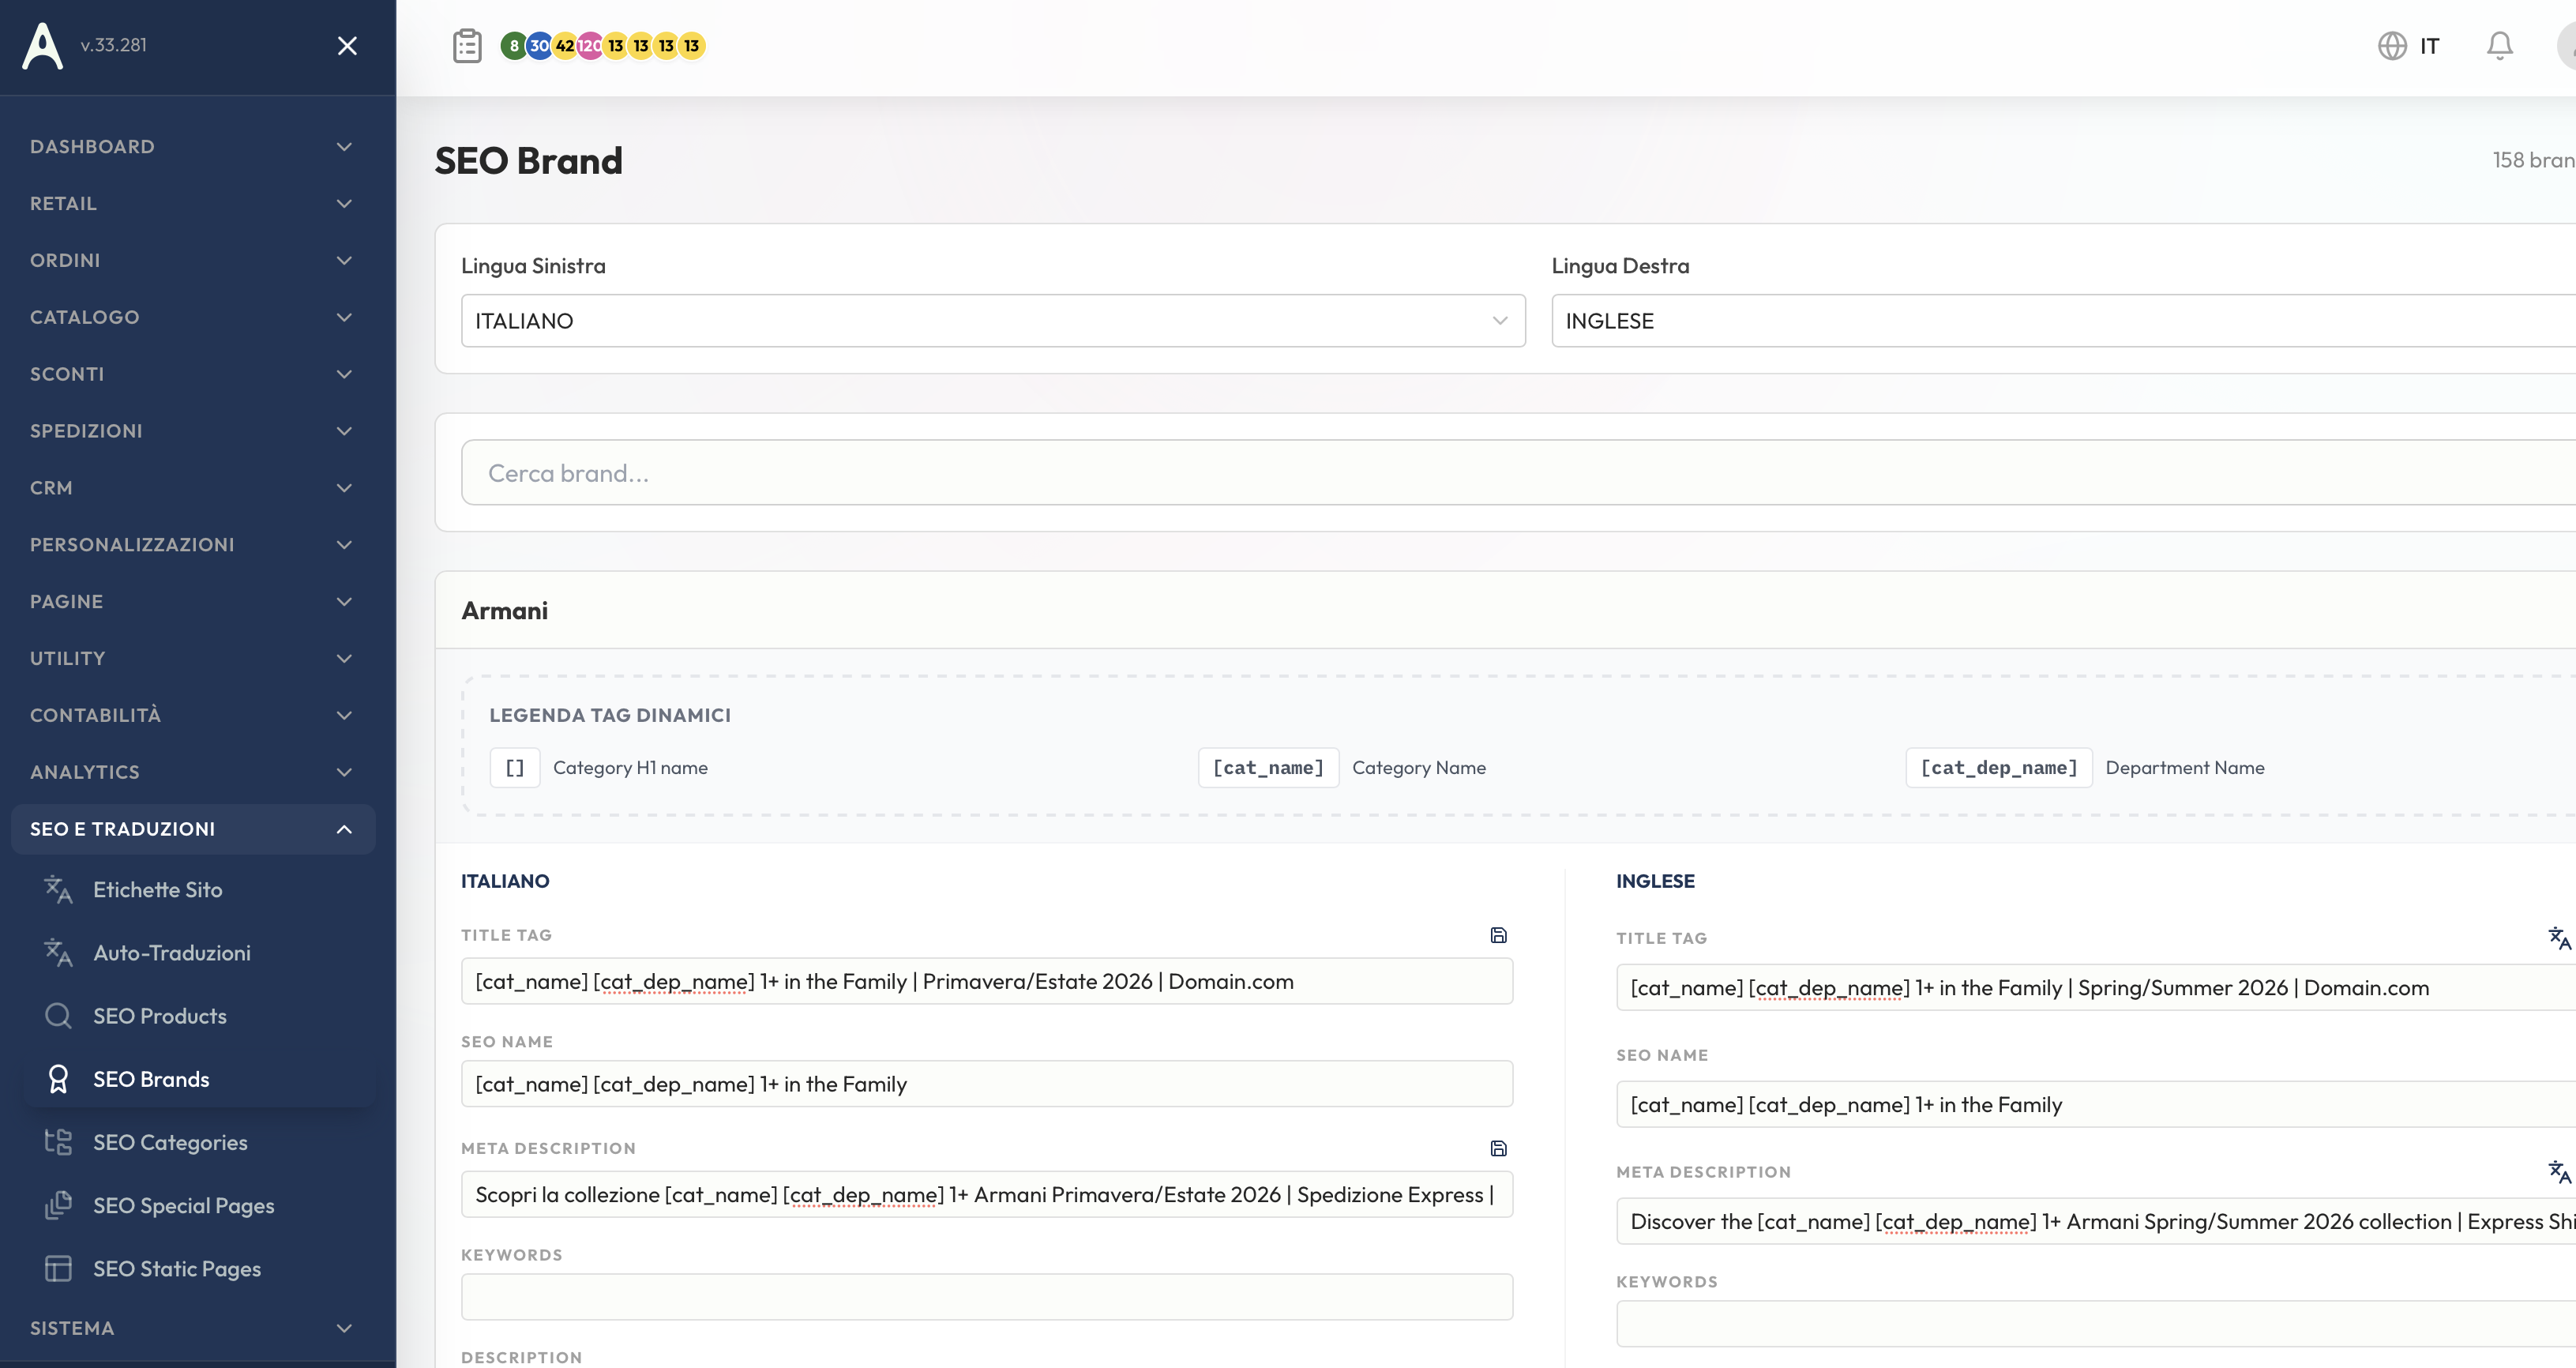This screenshot has width=2576, height=1368.
Task: Expand the Catalogo menu
Action: coord(193,317)
